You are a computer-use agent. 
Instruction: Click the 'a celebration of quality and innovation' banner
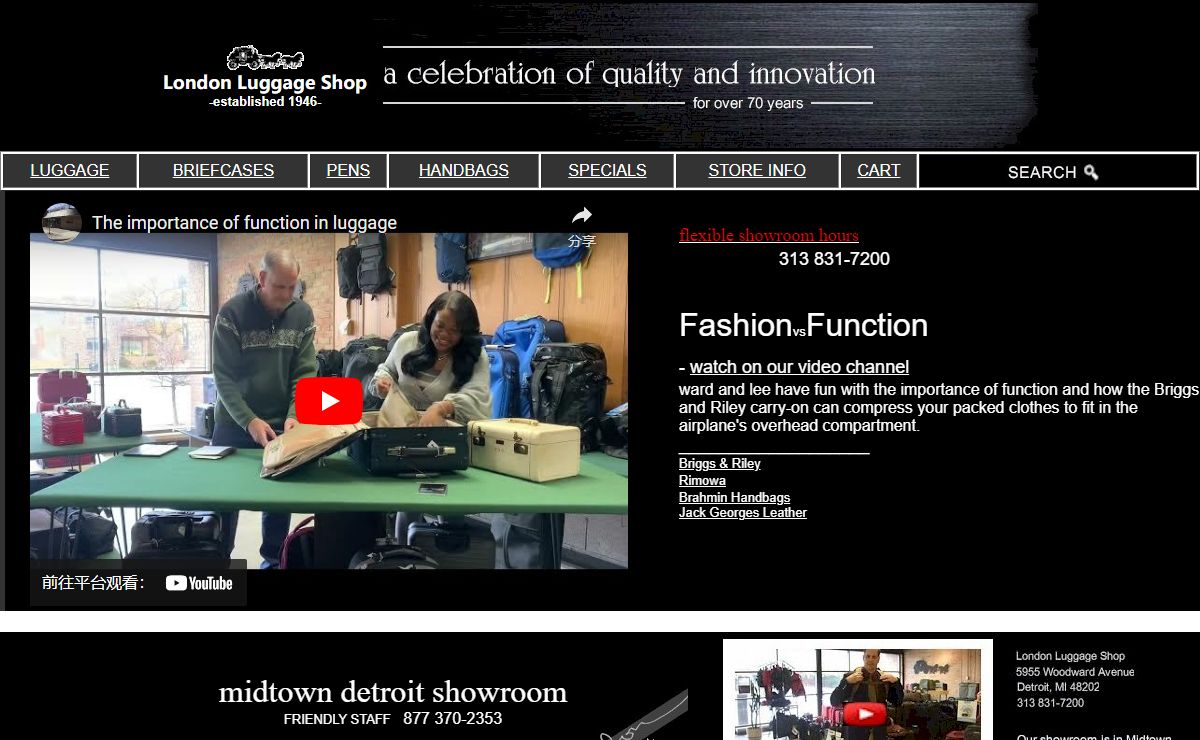(x=629, y=73)
